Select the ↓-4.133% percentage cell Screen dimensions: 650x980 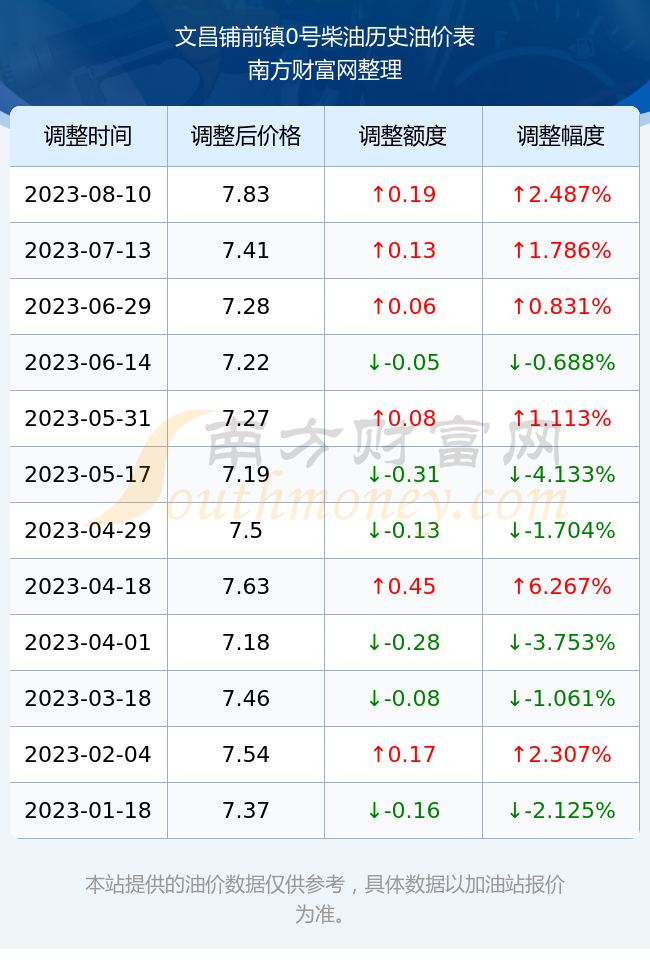(x=561, y=474)
